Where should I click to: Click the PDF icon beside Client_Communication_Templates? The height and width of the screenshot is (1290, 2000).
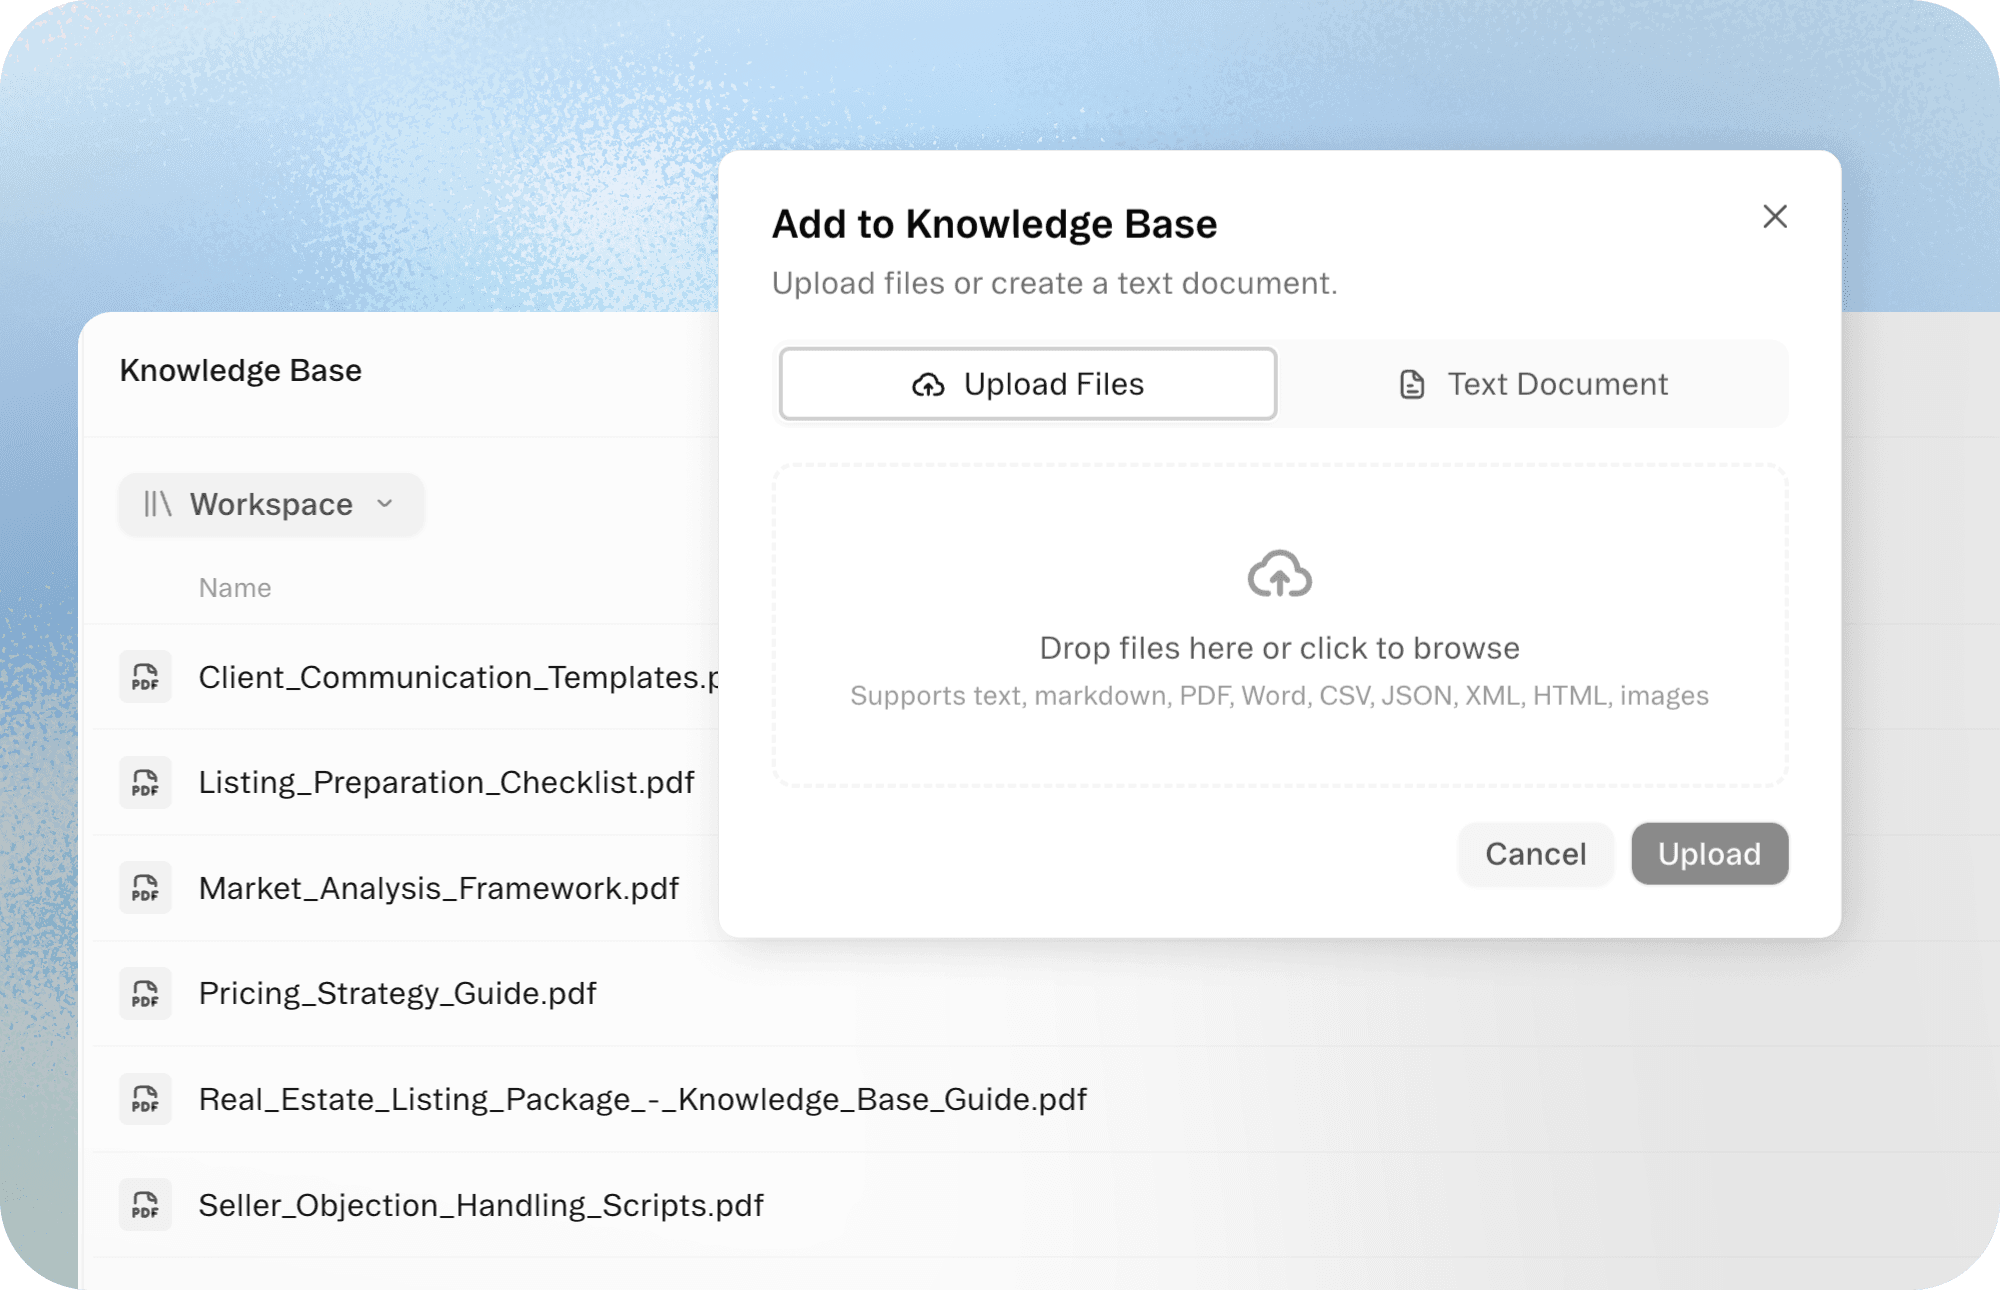145,677
